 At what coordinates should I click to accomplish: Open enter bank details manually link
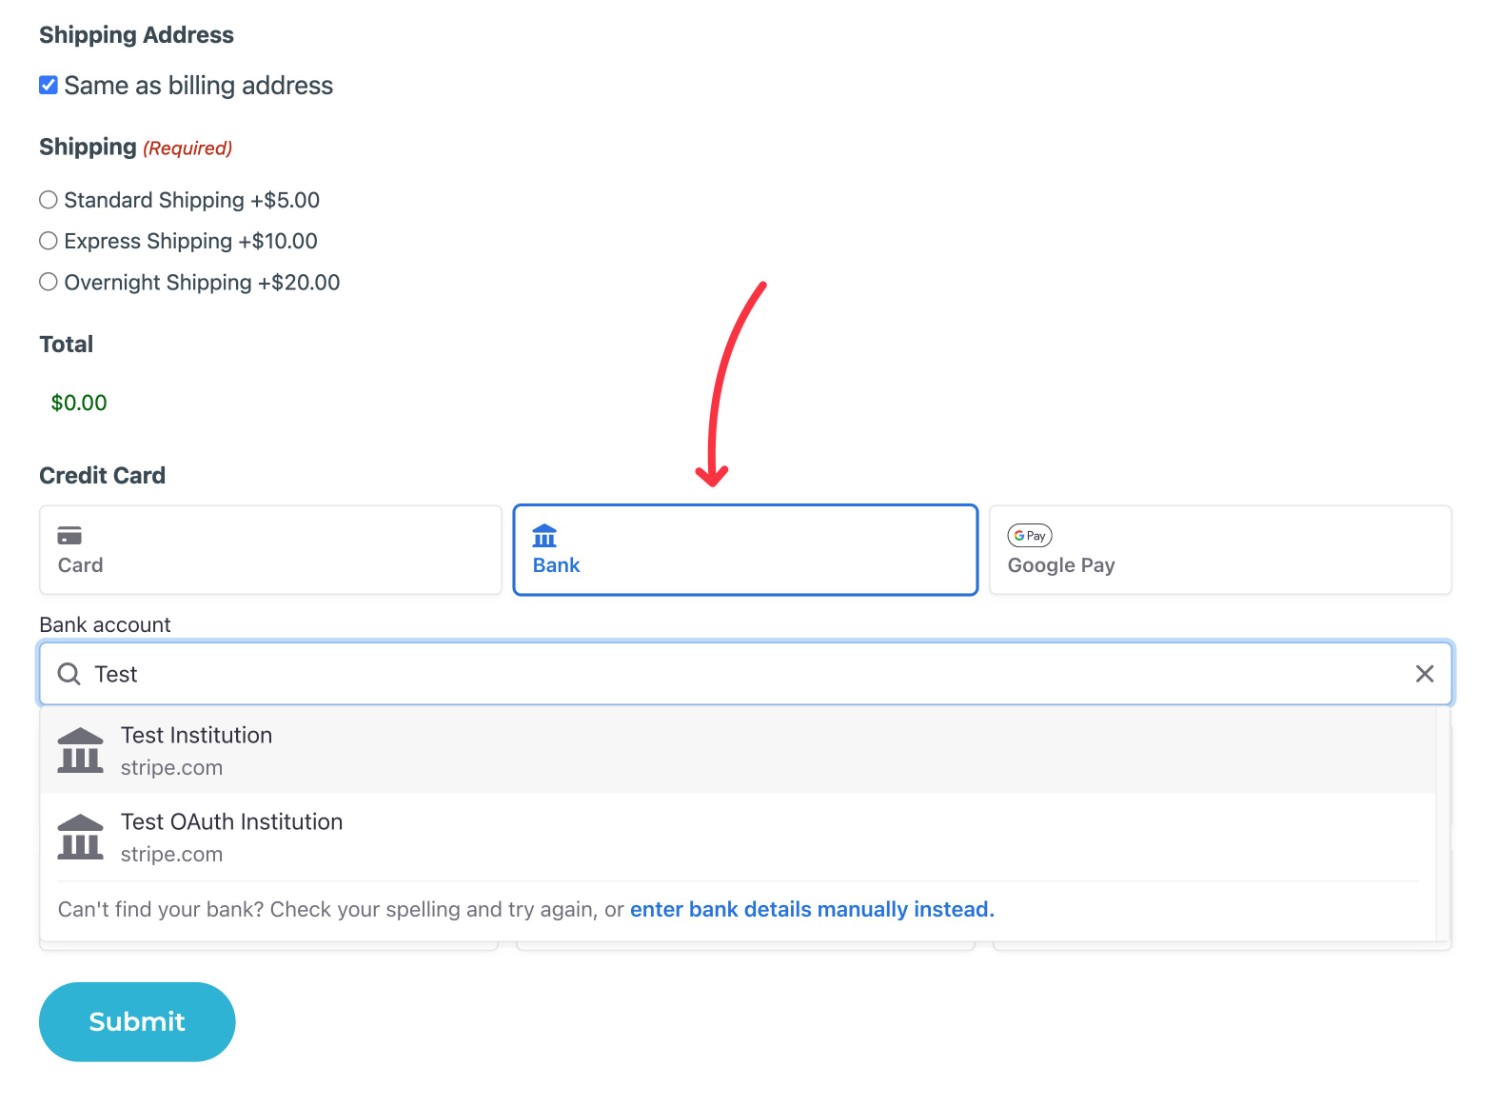coord(811,909)
